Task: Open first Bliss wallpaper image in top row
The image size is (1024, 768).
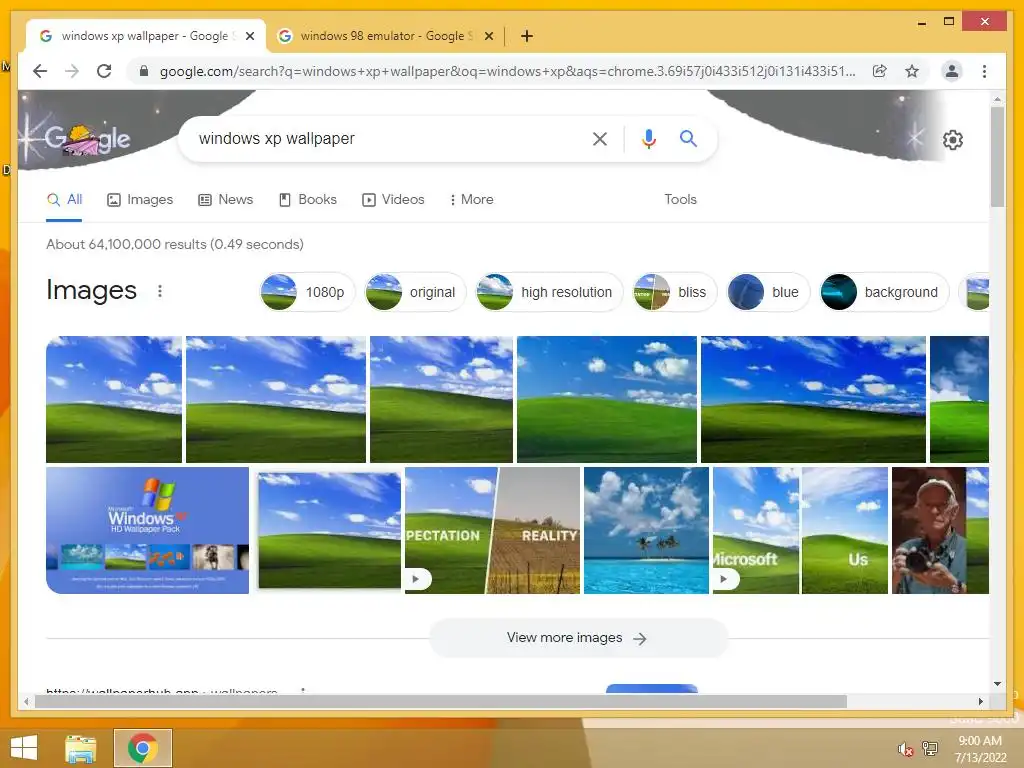Action: pyautogui.click(x=114, y=399)
